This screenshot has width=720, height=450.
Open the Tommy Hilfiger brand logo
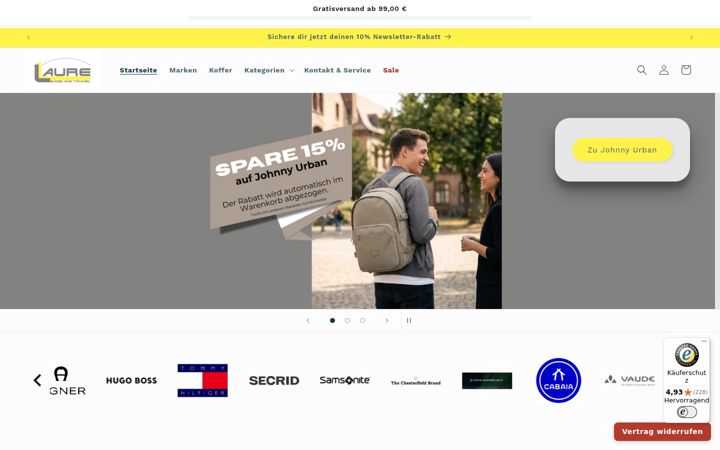[x=202, y=381]
